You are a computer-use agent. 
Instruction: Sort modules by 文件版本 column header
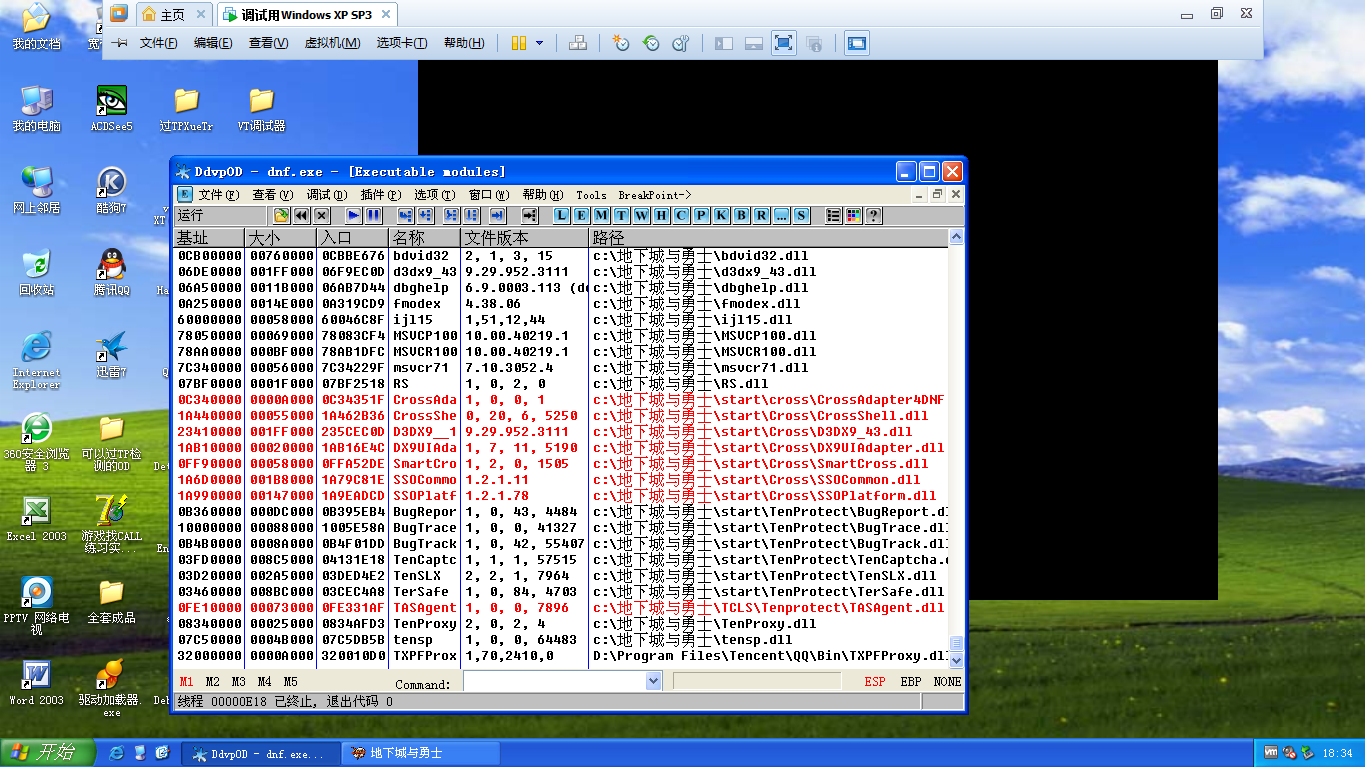[x=525, y=238]
